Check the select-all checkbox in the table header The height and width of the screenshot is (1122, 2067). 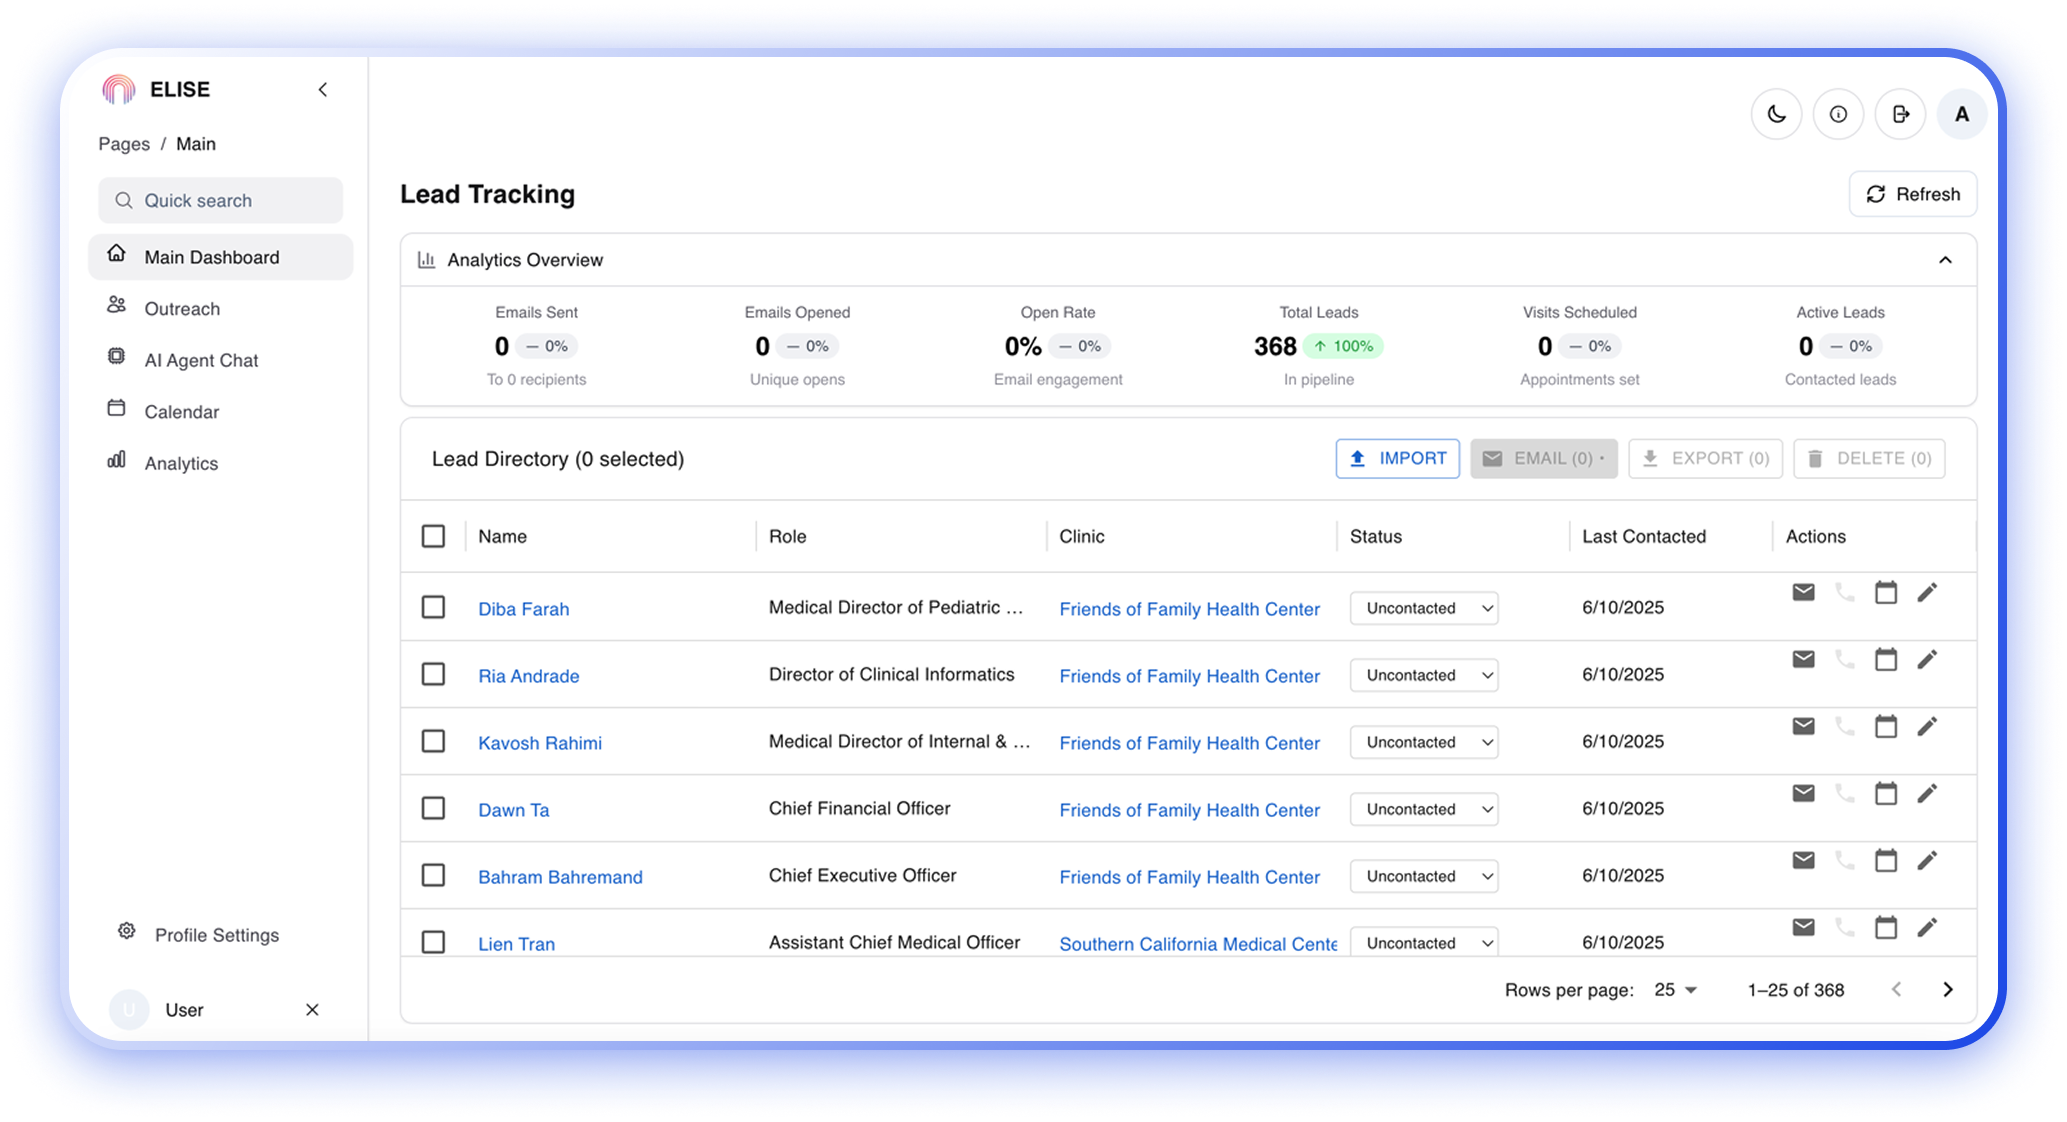tap(433, 536)
